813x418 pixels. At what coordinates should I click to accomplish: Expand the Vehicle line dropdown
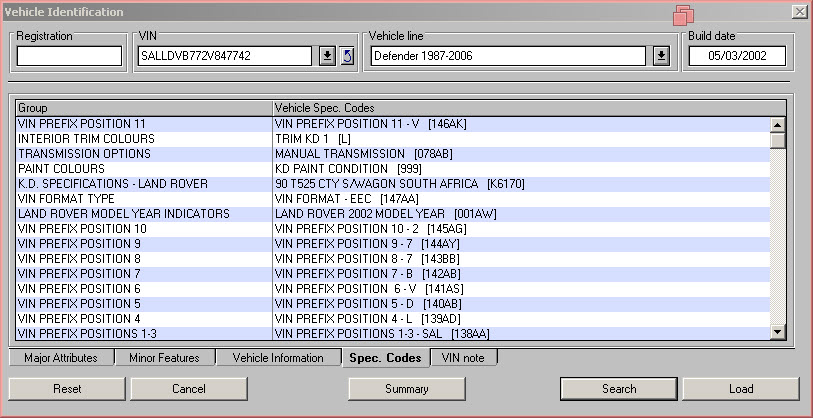click(661, 56)
